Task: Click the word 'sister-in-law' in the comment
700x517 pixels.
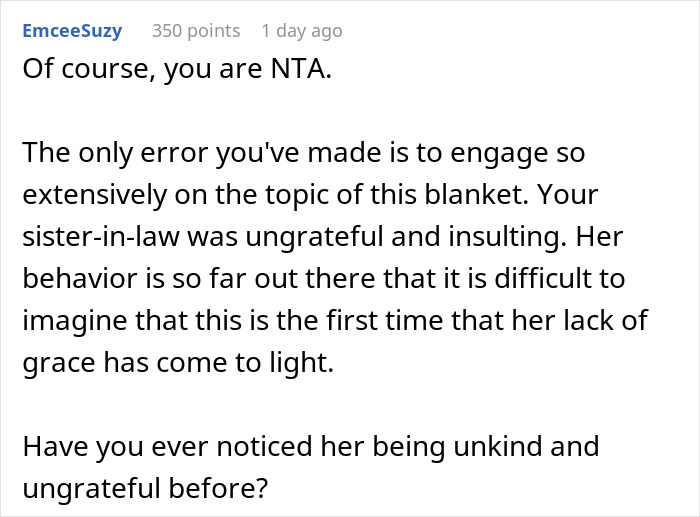Action: coord(100,237)
